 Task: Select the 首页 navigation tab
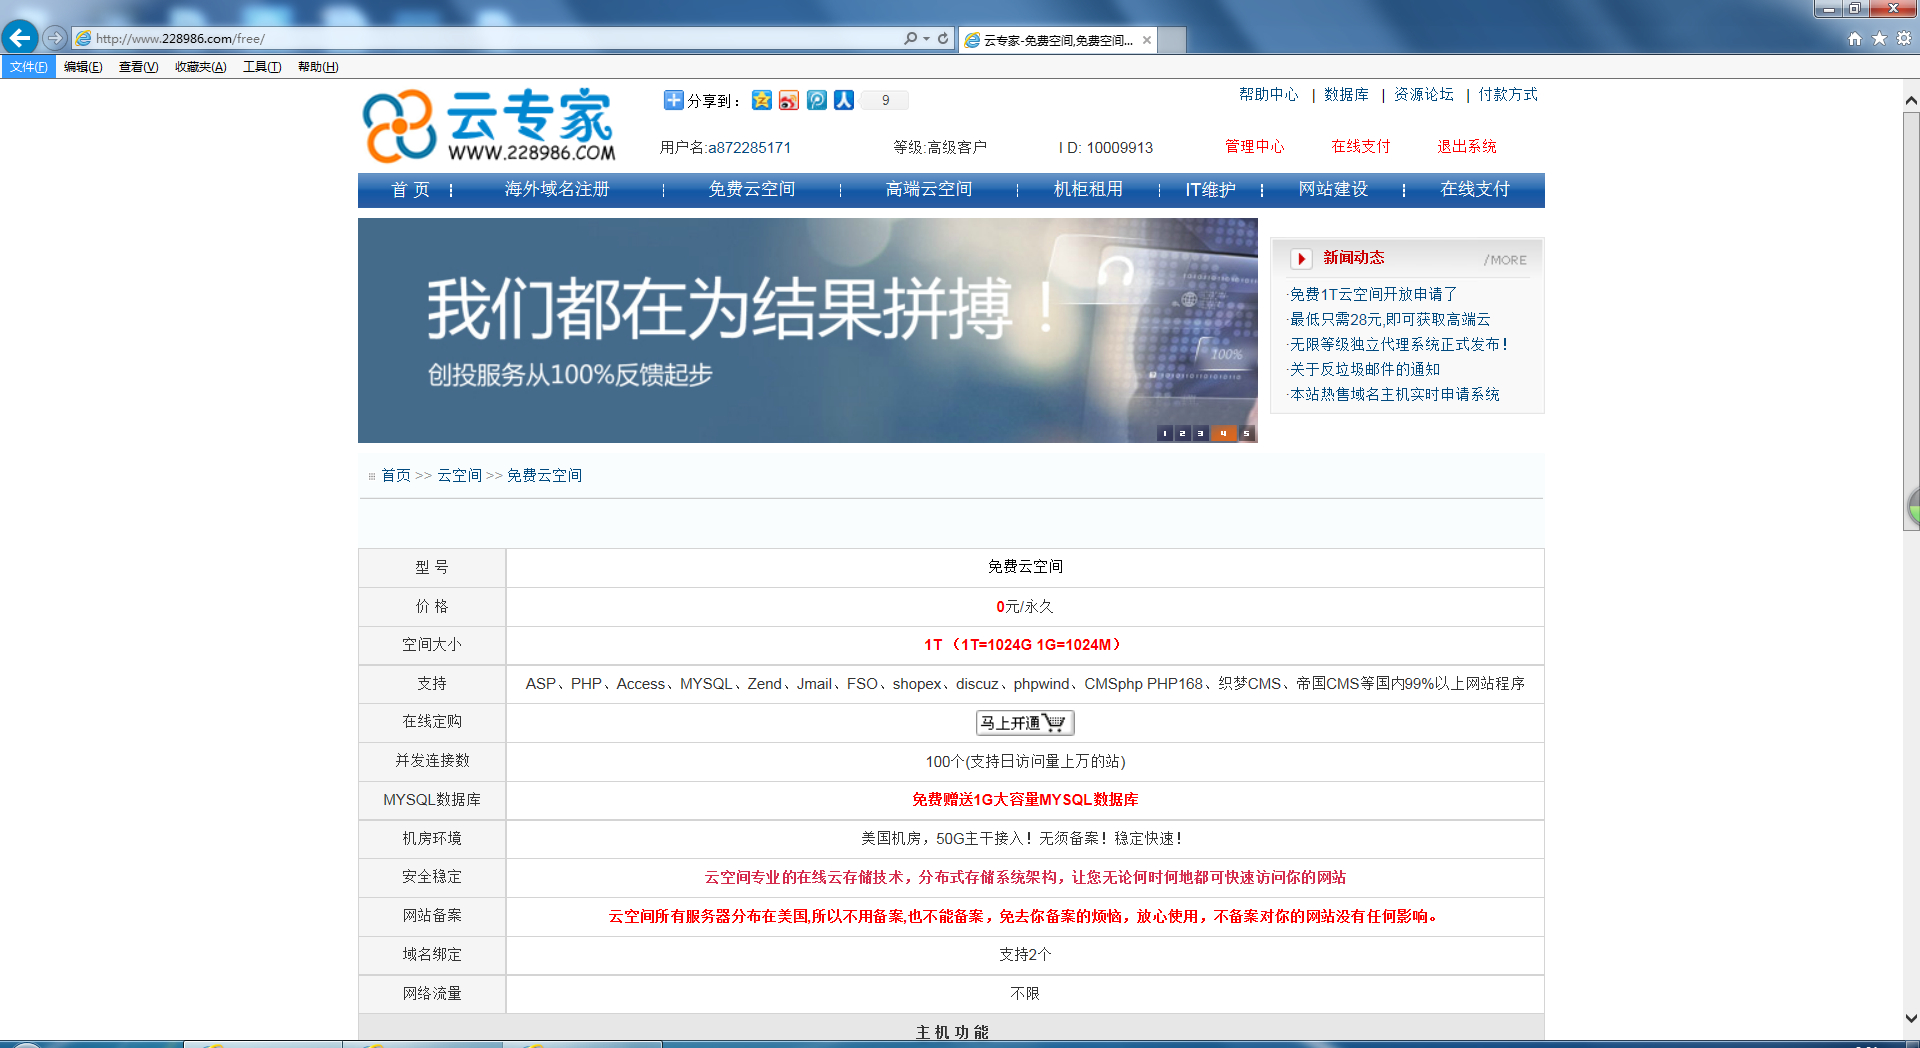[410, 190]
